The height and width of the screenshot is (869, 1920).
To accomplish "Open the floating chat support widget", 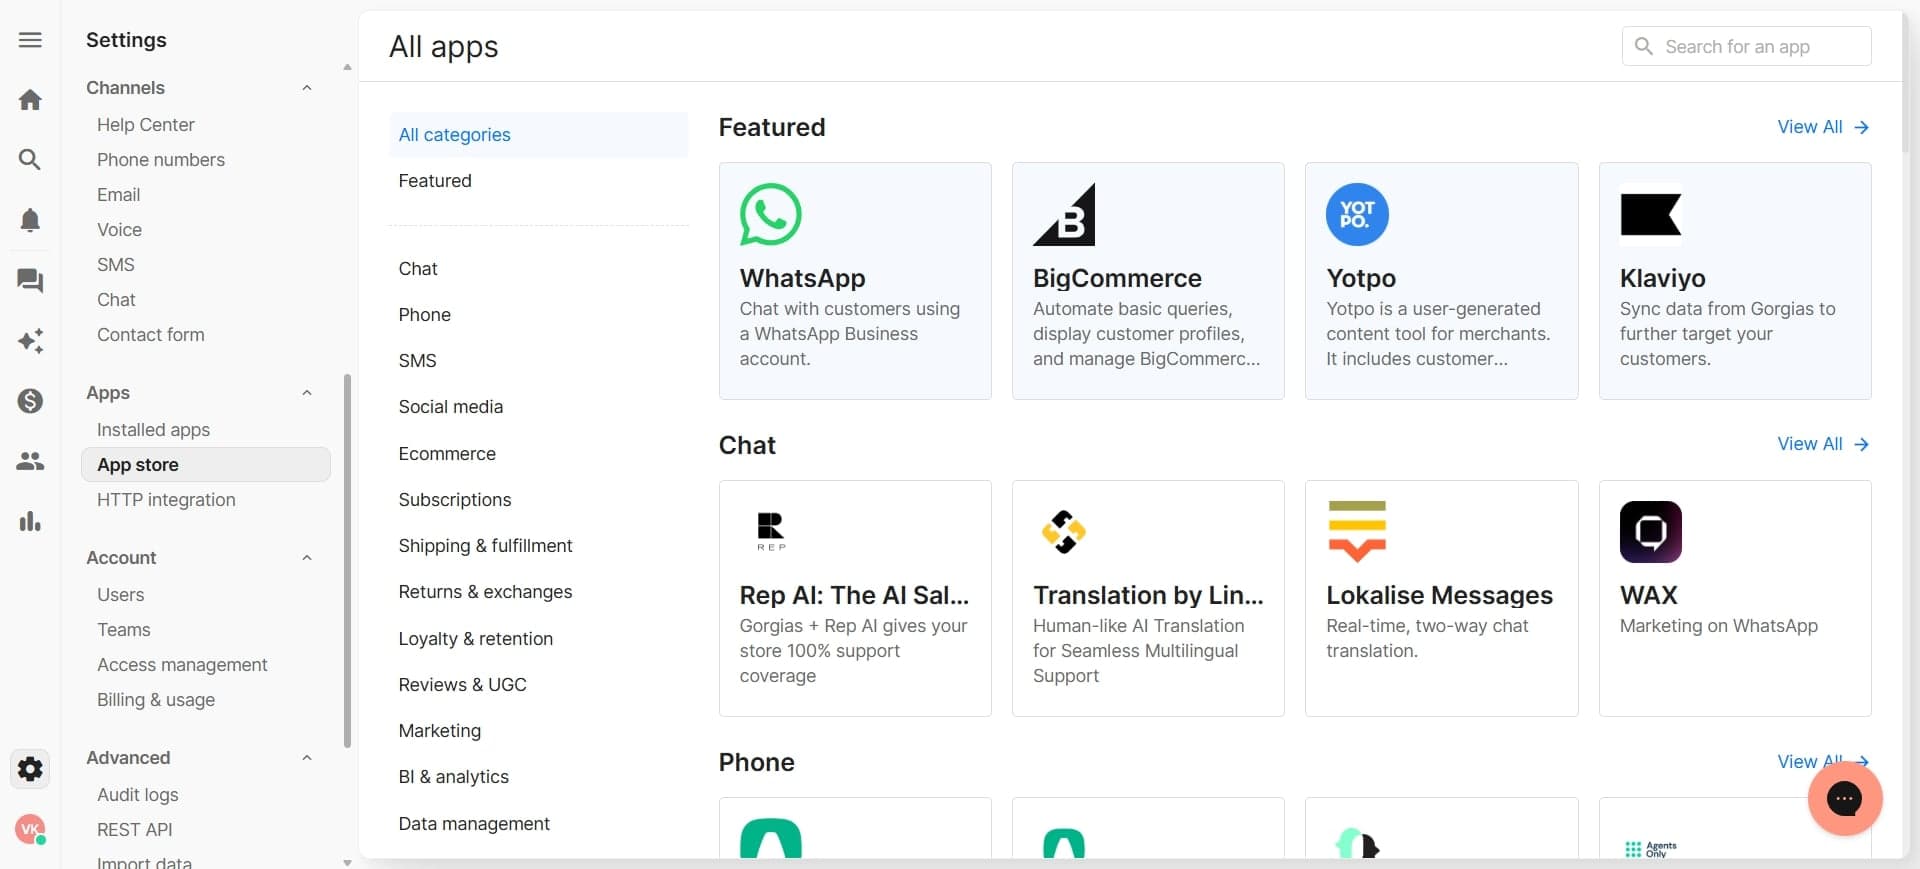I will pos(1845,798).
